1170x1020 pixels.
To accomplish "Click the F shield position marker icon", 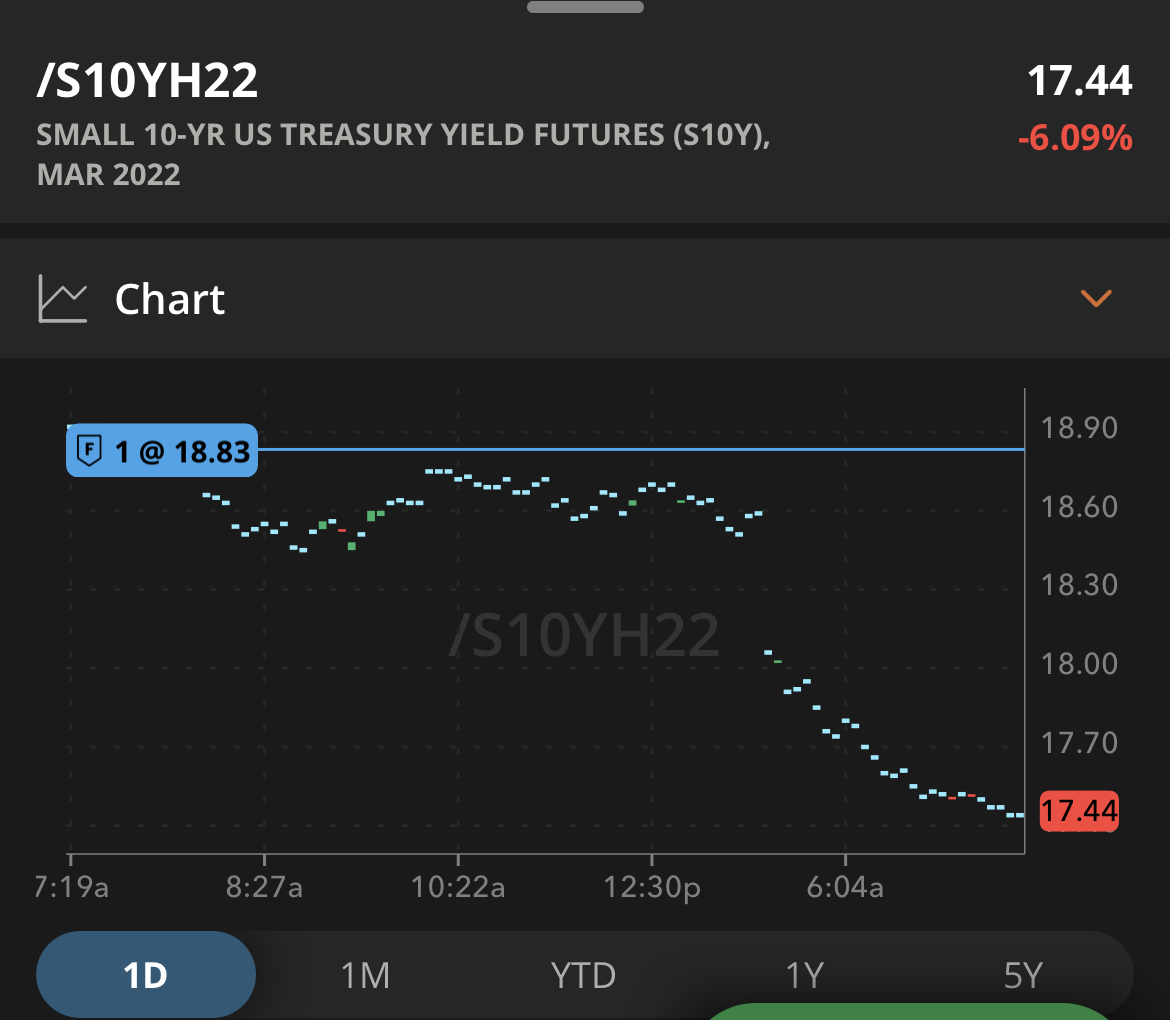I will (x=90, y=451).
